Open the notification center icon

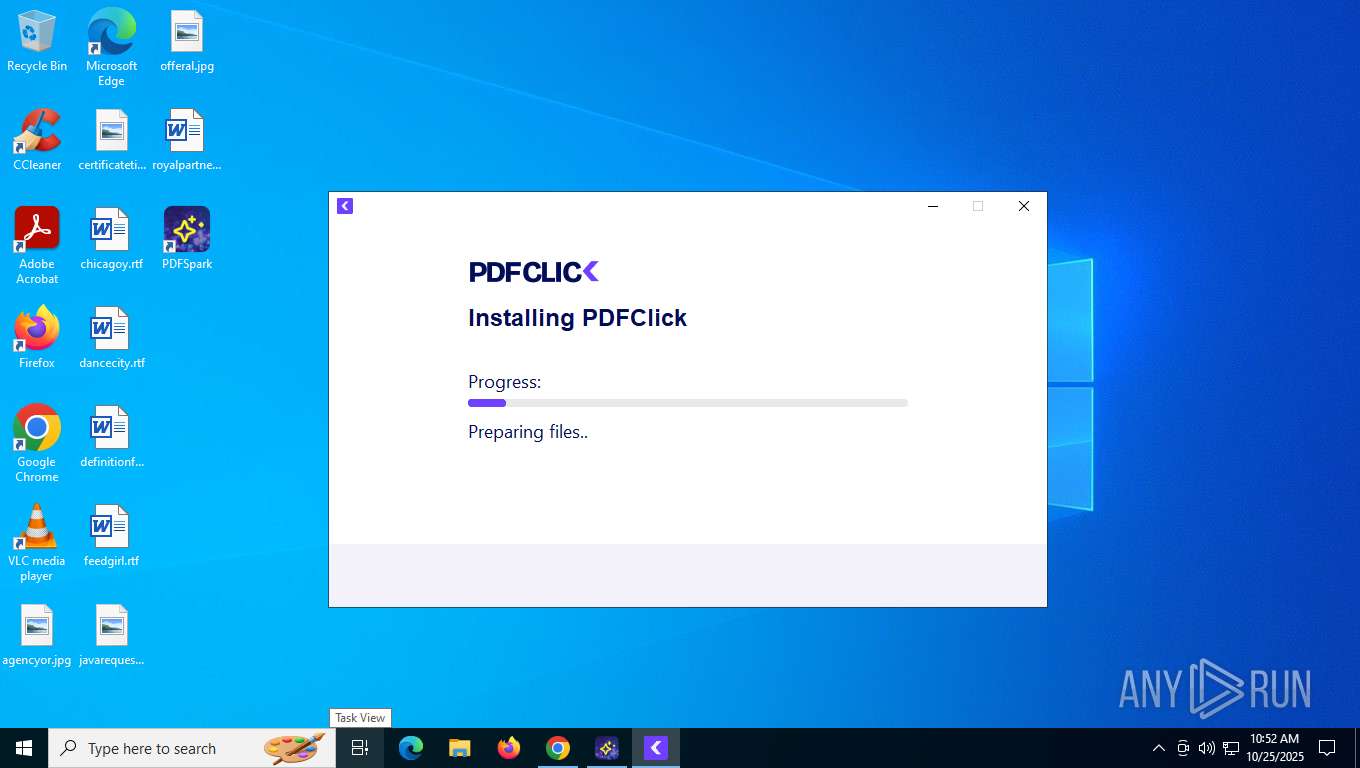click(1327, 748)
